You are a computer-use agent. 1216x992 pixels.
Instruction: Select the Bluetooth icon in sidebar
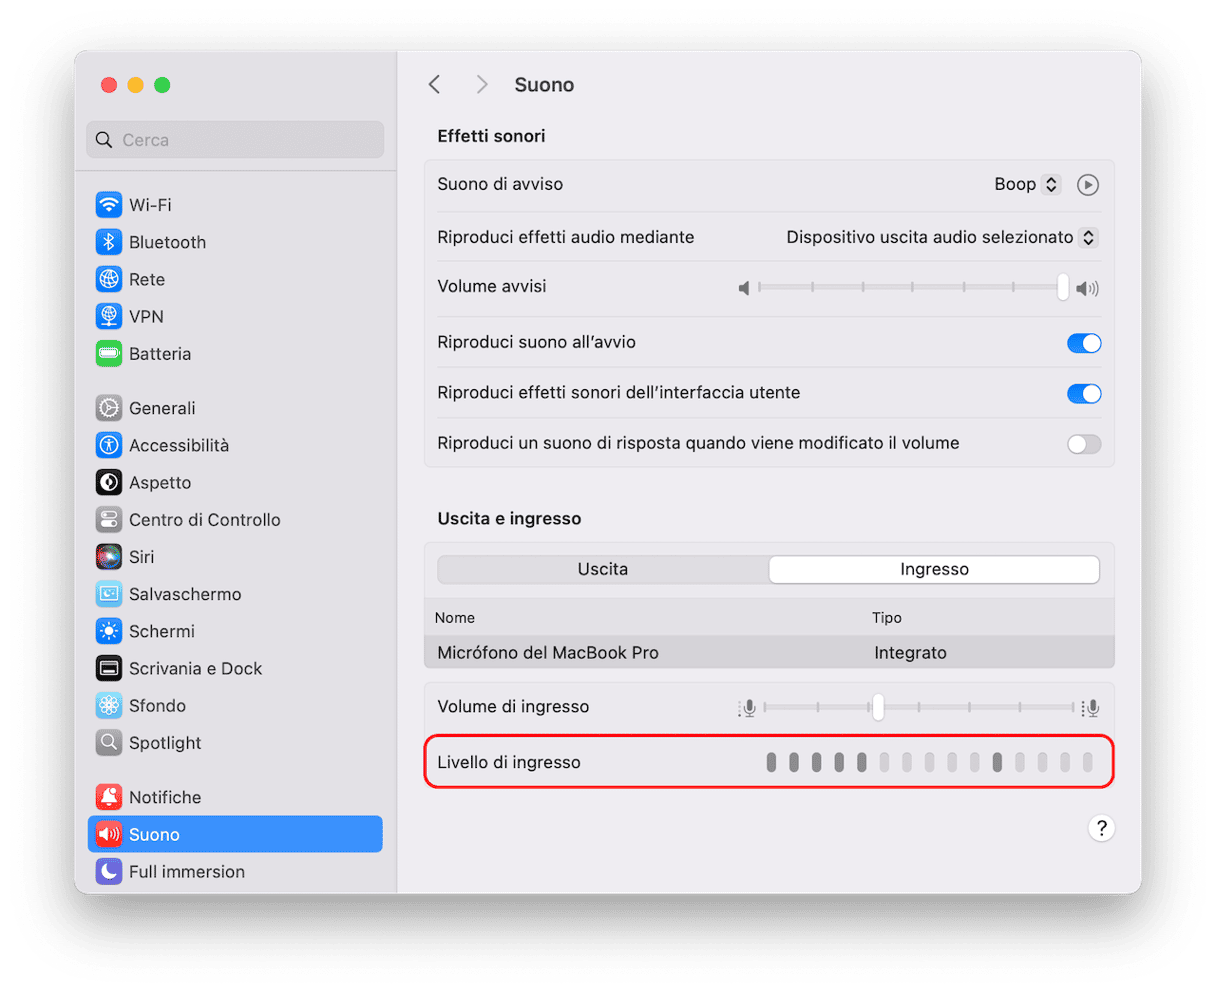pos(108,242)
